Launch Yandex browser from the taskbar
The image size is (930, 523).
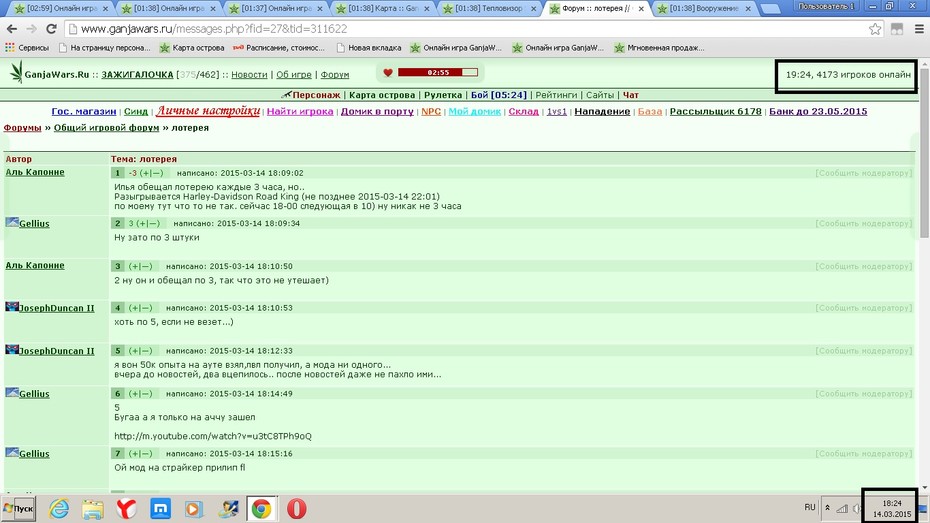pos(126,509)
